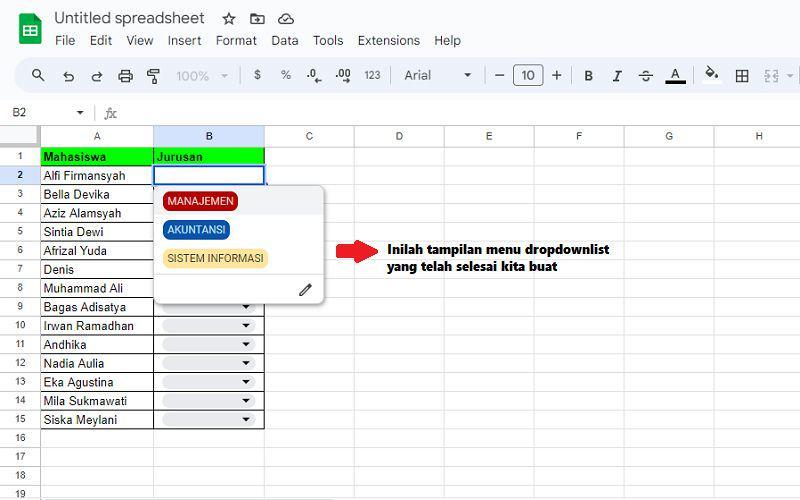Open the text color picker
The height and width of the screenshot is (500, 800).
[675, 76]
